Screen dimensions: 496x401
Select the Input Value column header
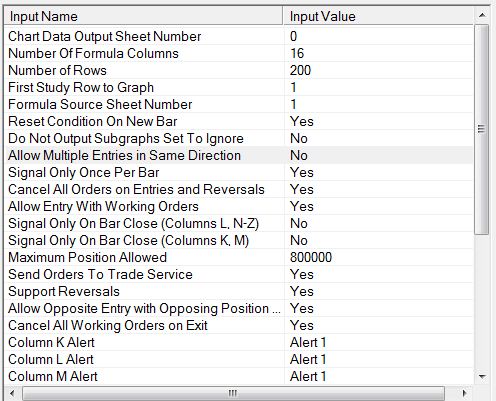pyautogui.click(x=378, y=16)
